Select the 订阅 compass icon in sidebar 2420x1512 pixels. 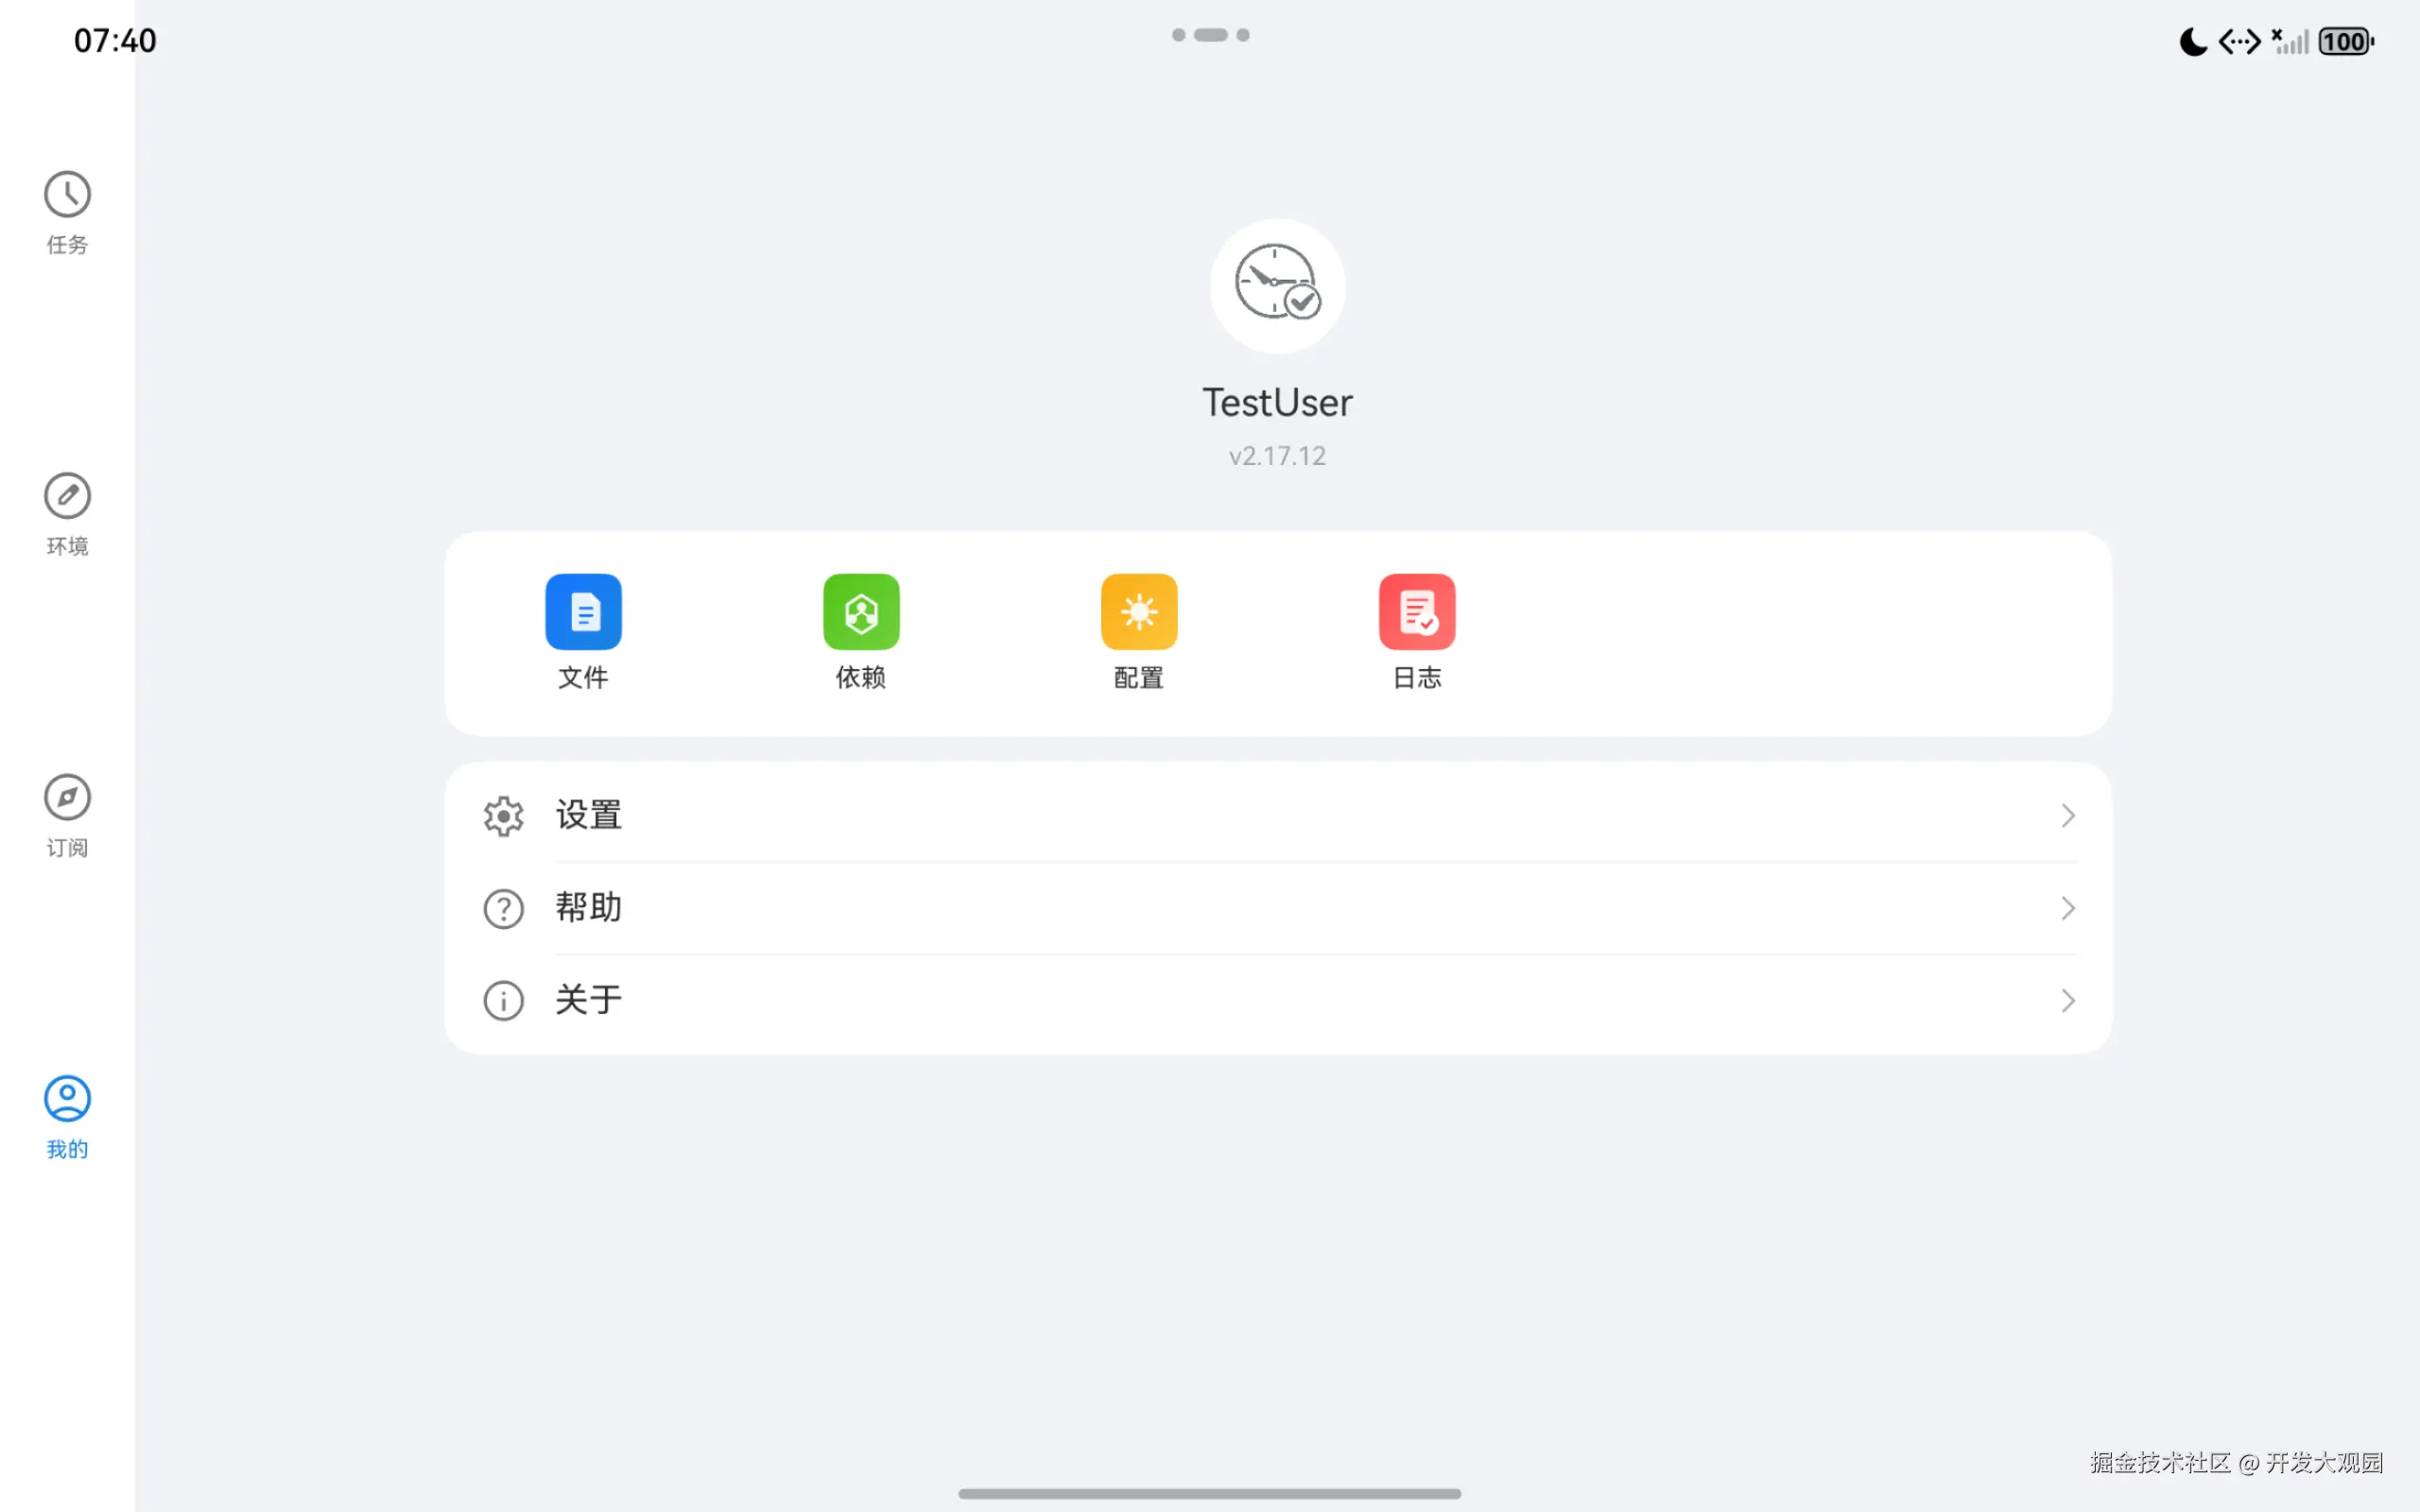(66, 797)
